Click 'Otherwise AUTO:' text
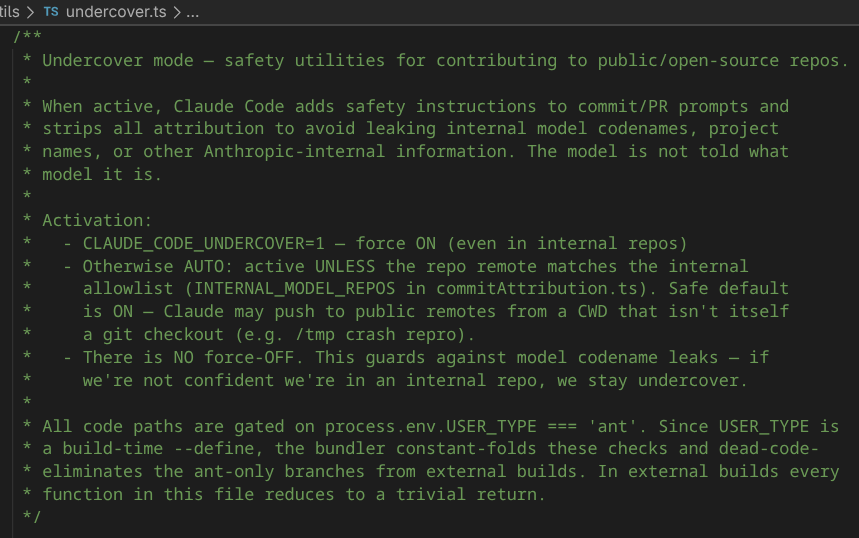The image size is (859, 538). 158,266
